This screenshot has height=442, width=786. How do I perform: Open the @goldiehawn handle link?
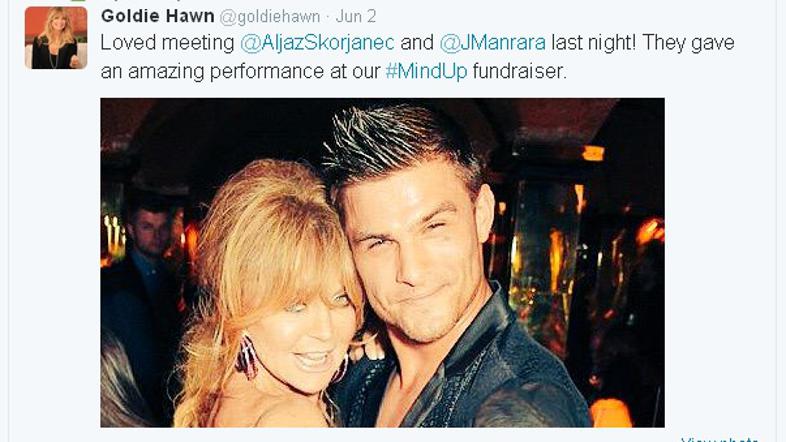270,17
